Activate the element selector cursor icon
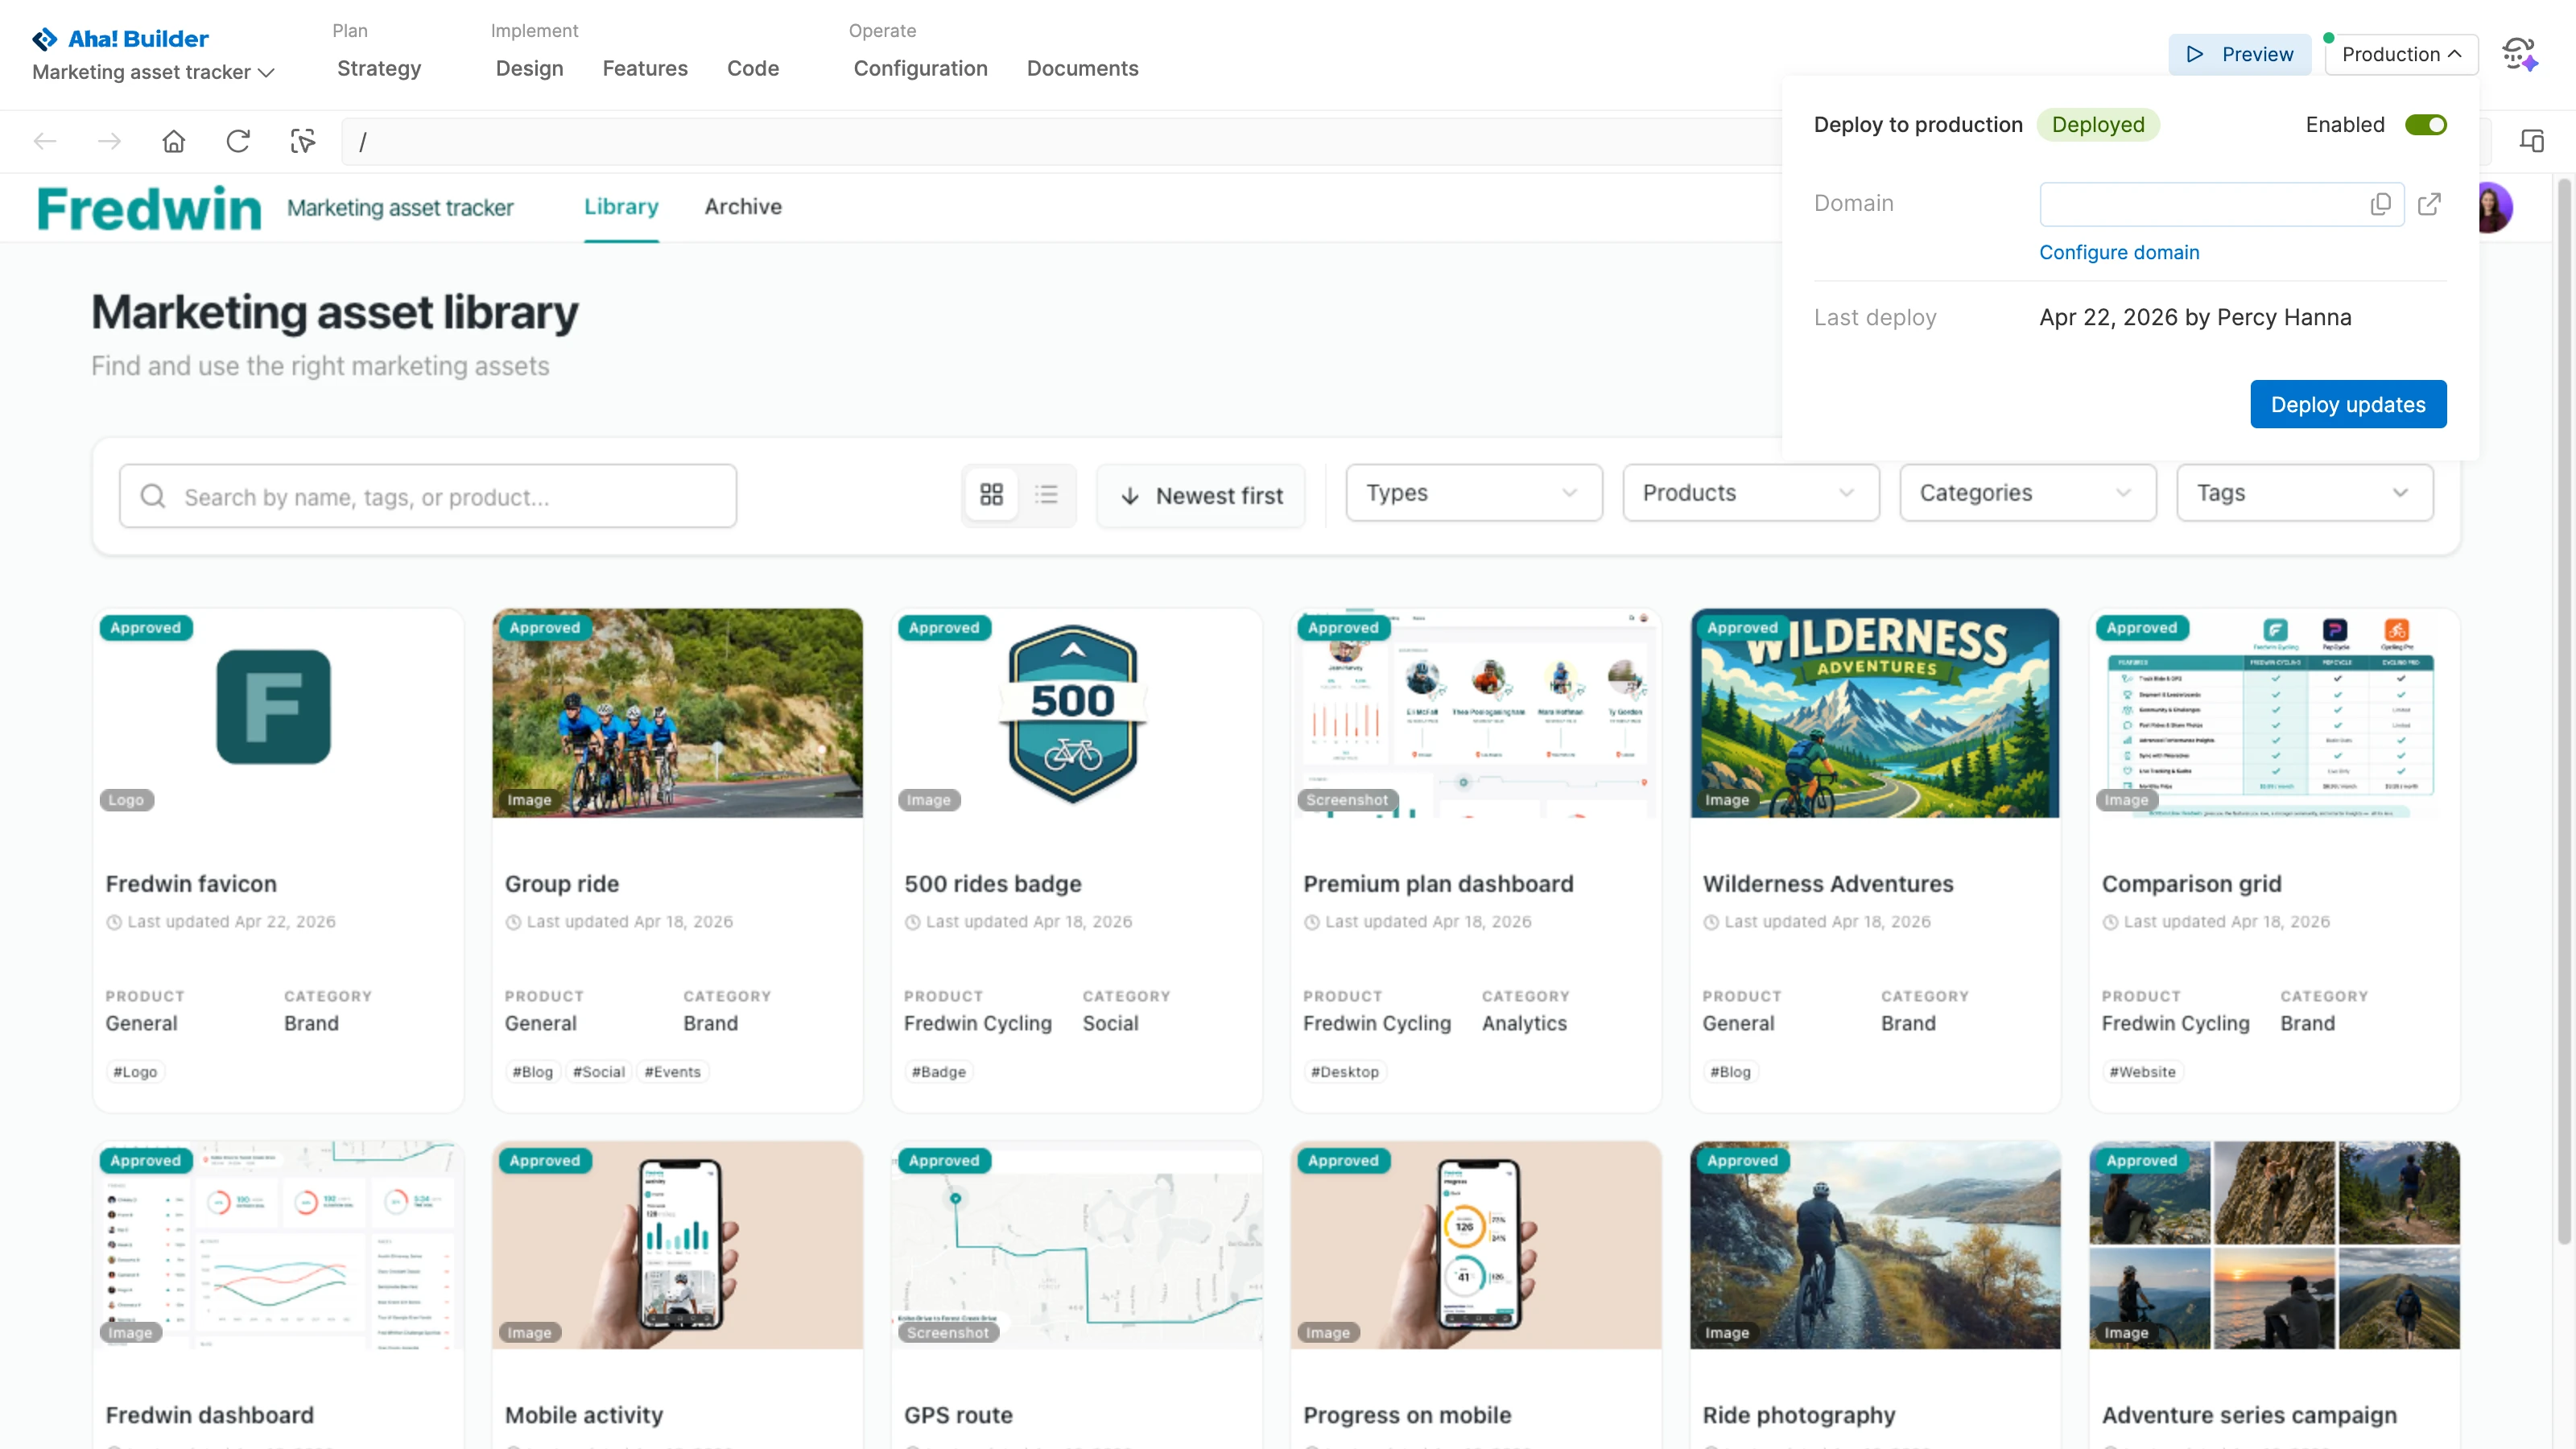This screenshot has width=2576, height=1449. [302, 141]
